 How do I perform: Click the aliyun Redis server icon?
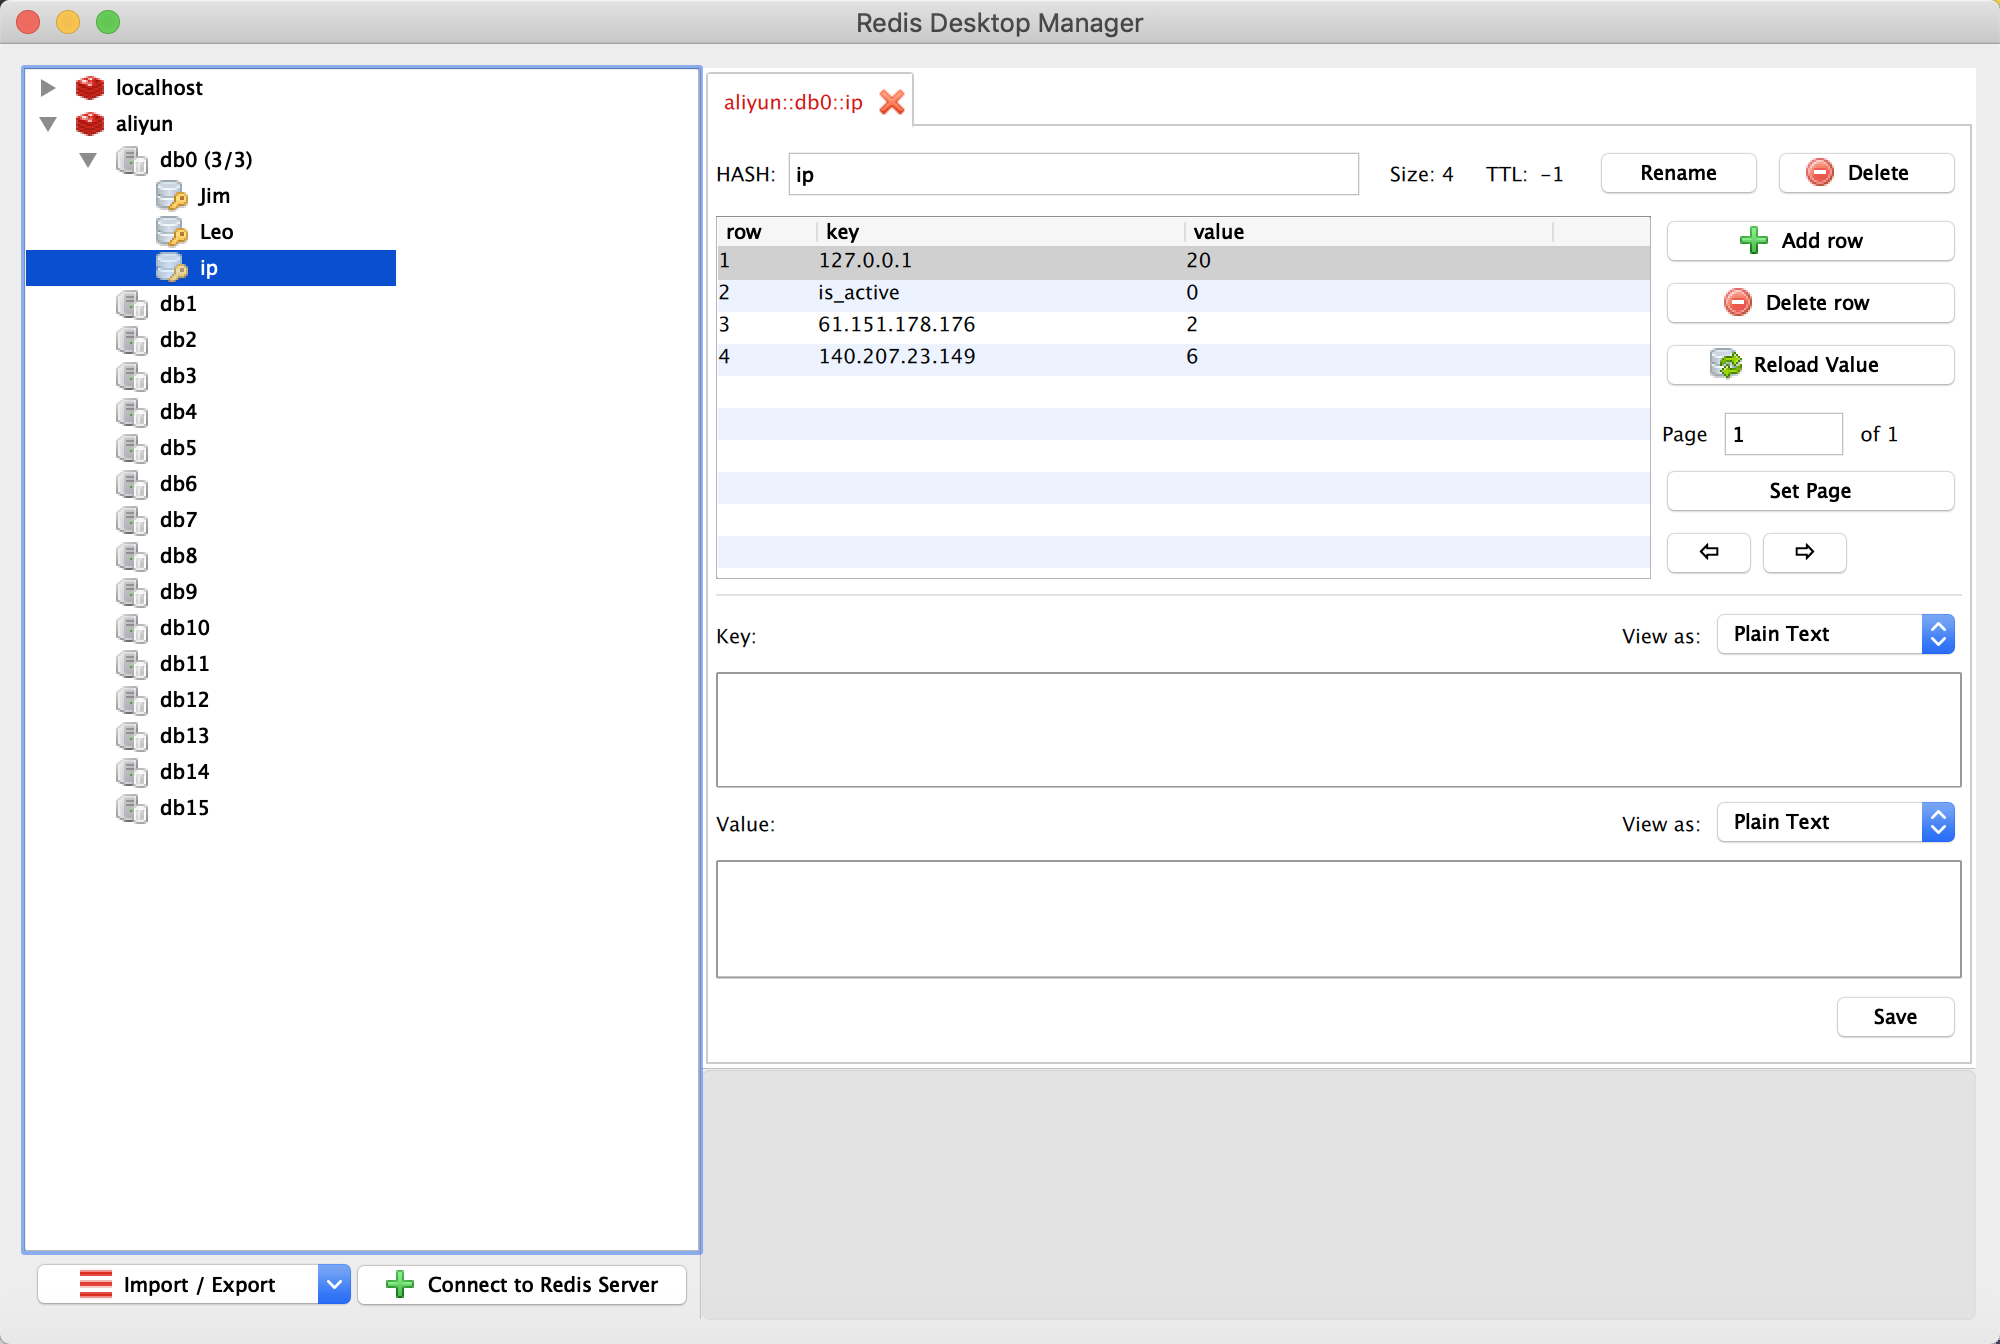(x=90, y=124)
